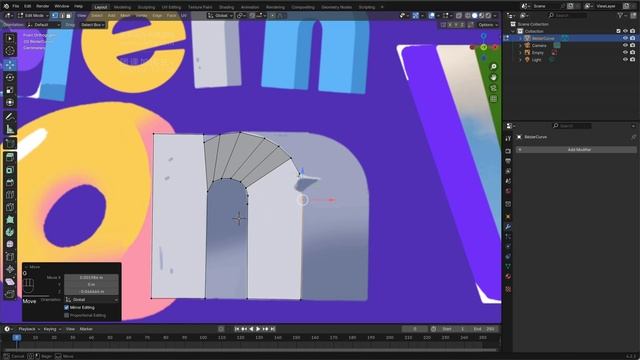Uncheck the Mirror Editing checkbox
This screenshot has width=640, height=360.
point(67,307)
